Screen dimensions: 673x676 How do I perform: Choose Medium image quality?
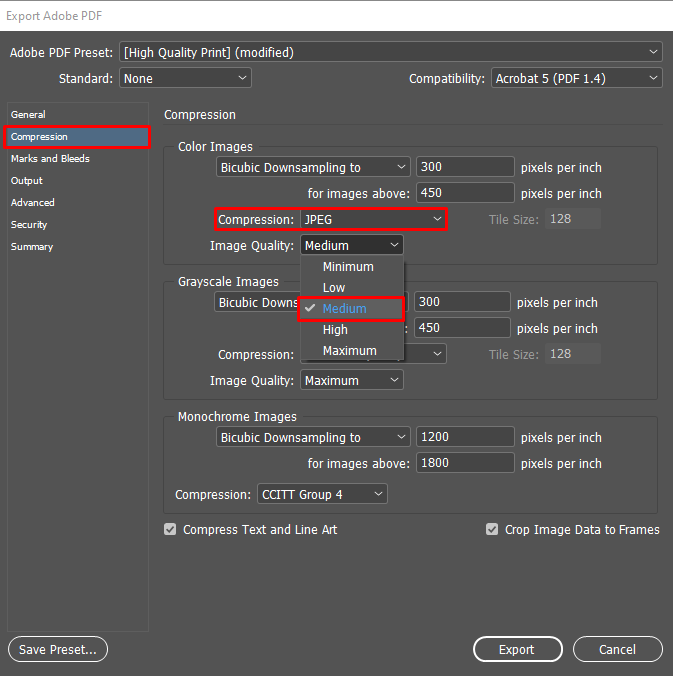pos(352,309)
